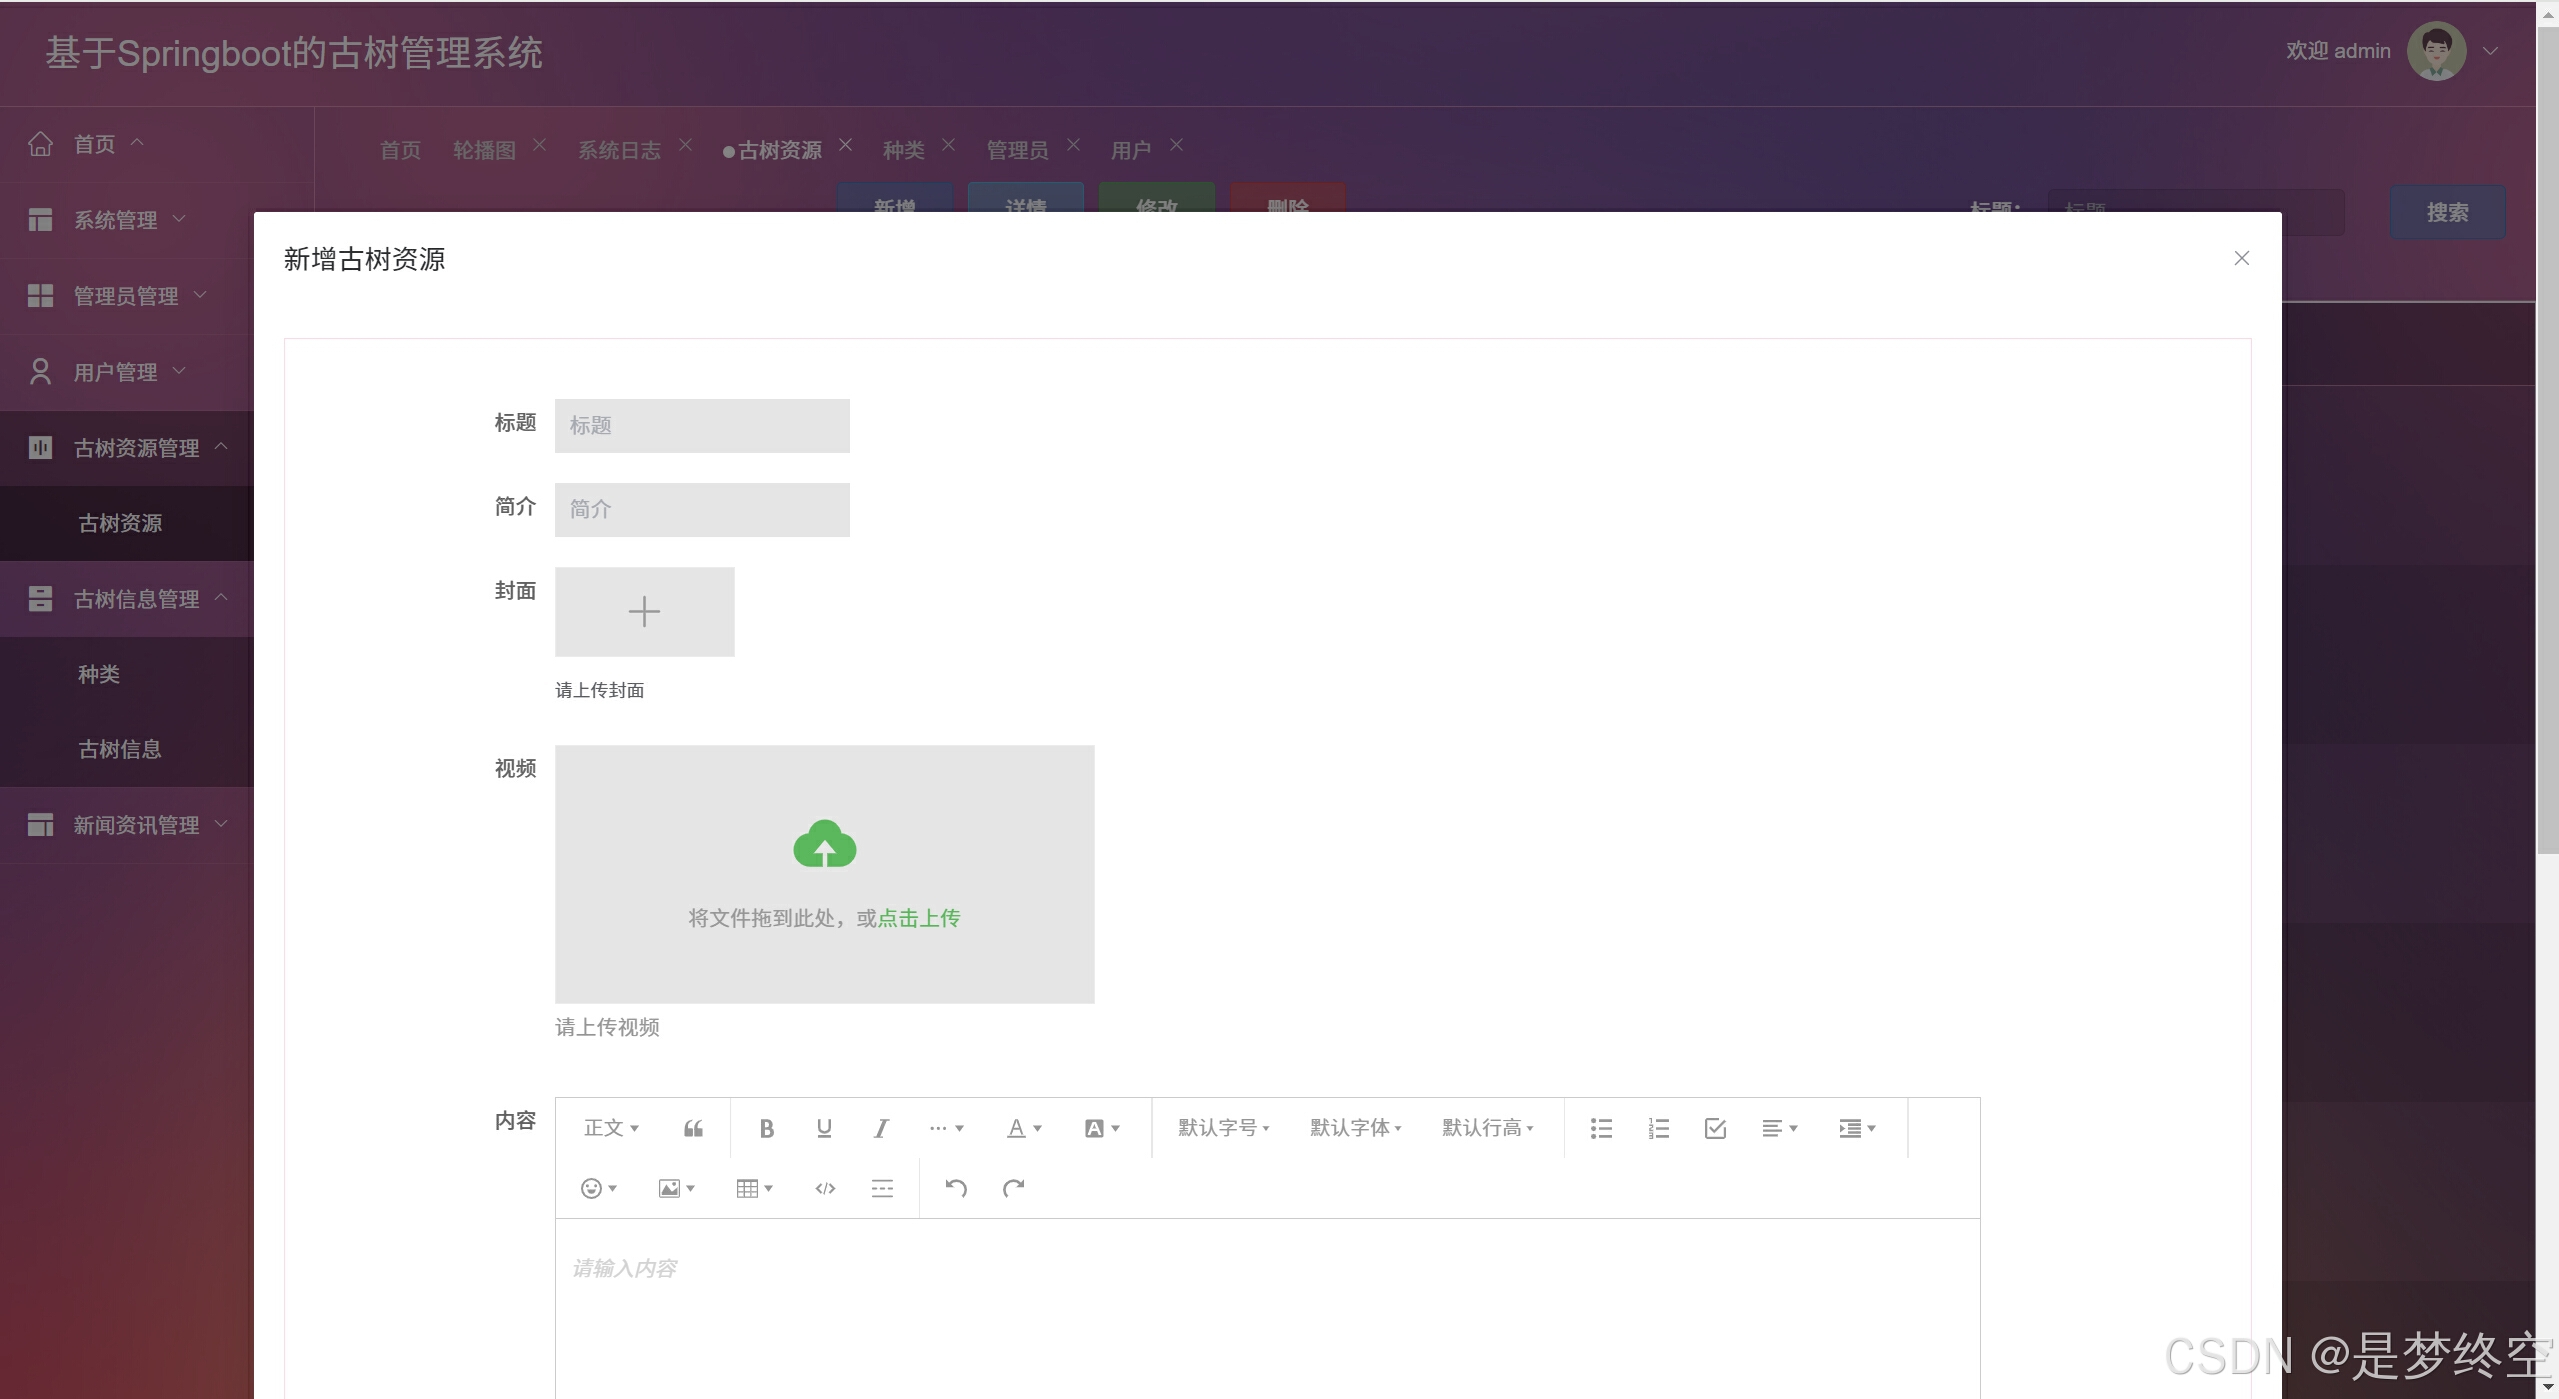
Task: Click into the 请输入内容 editor area
Action: click(1267, 1308)
